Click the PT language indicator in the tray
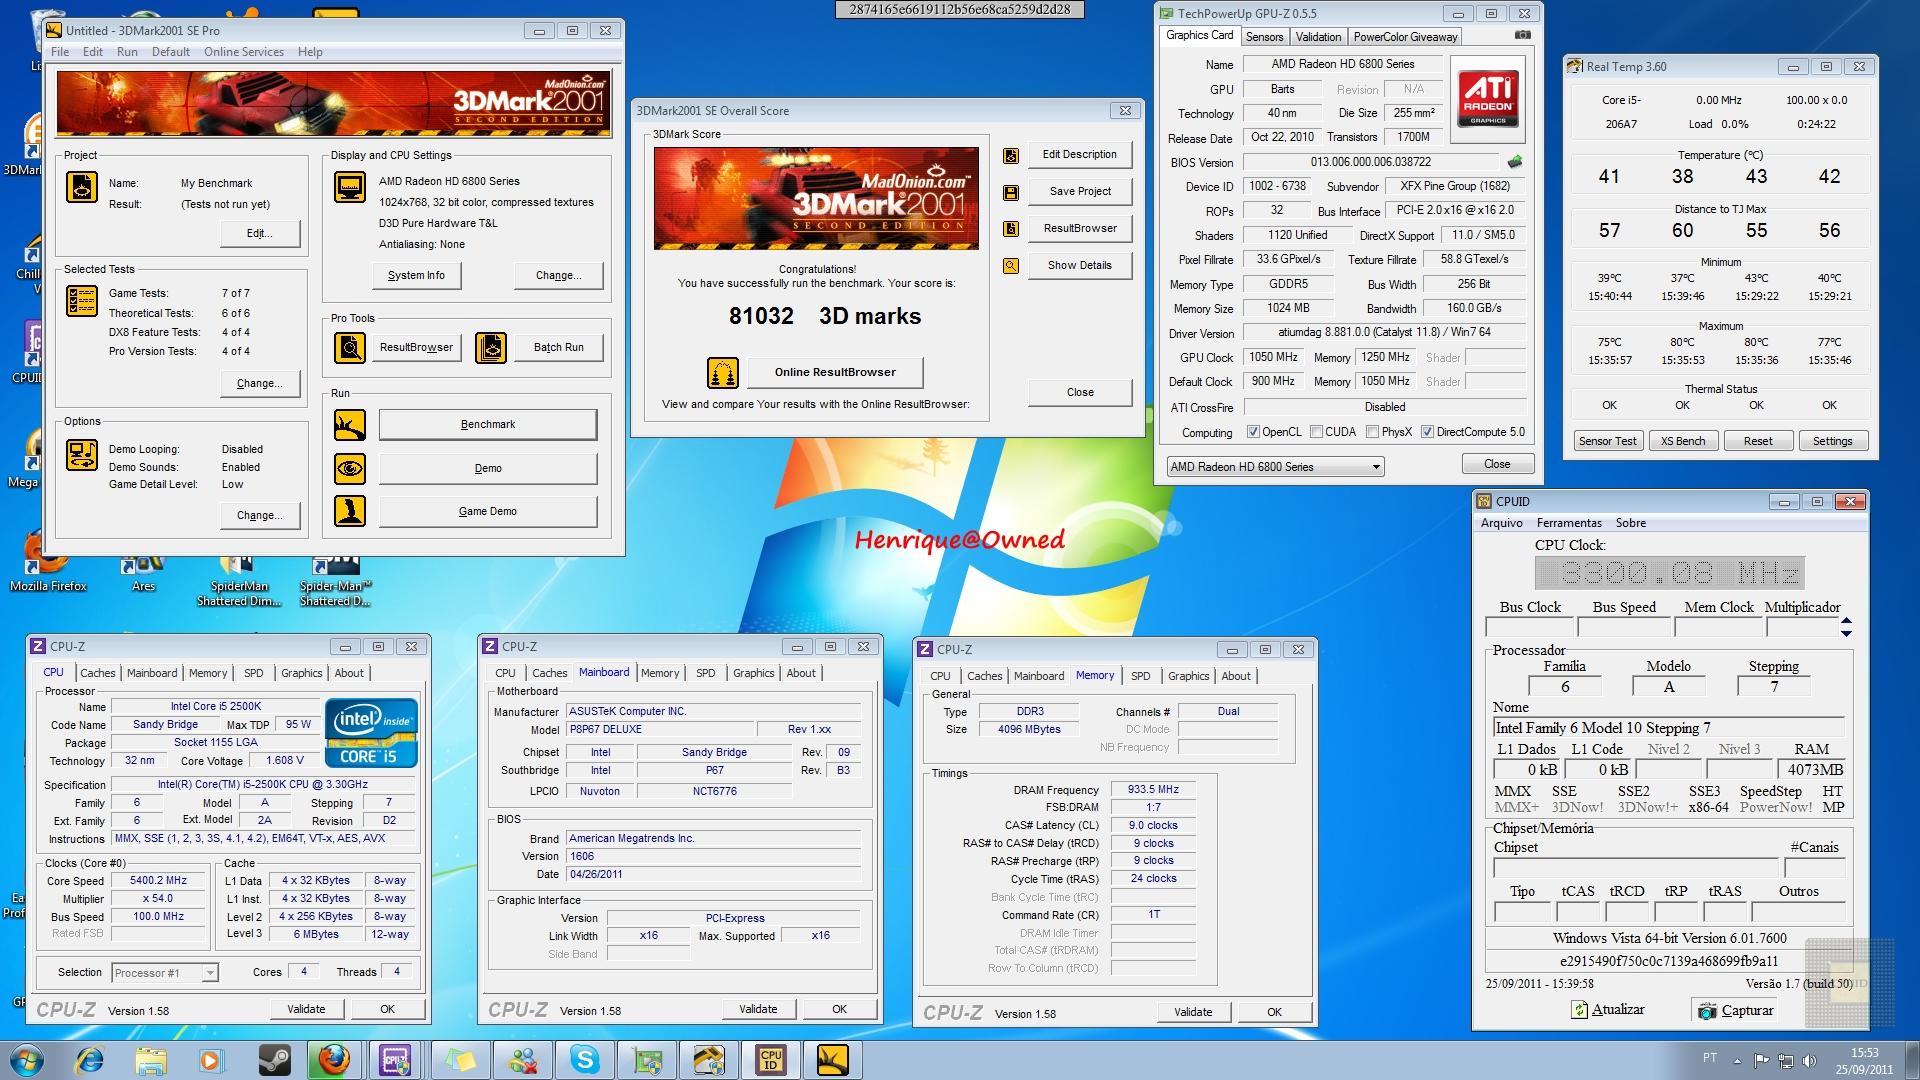 (x=1710, y=1058)
